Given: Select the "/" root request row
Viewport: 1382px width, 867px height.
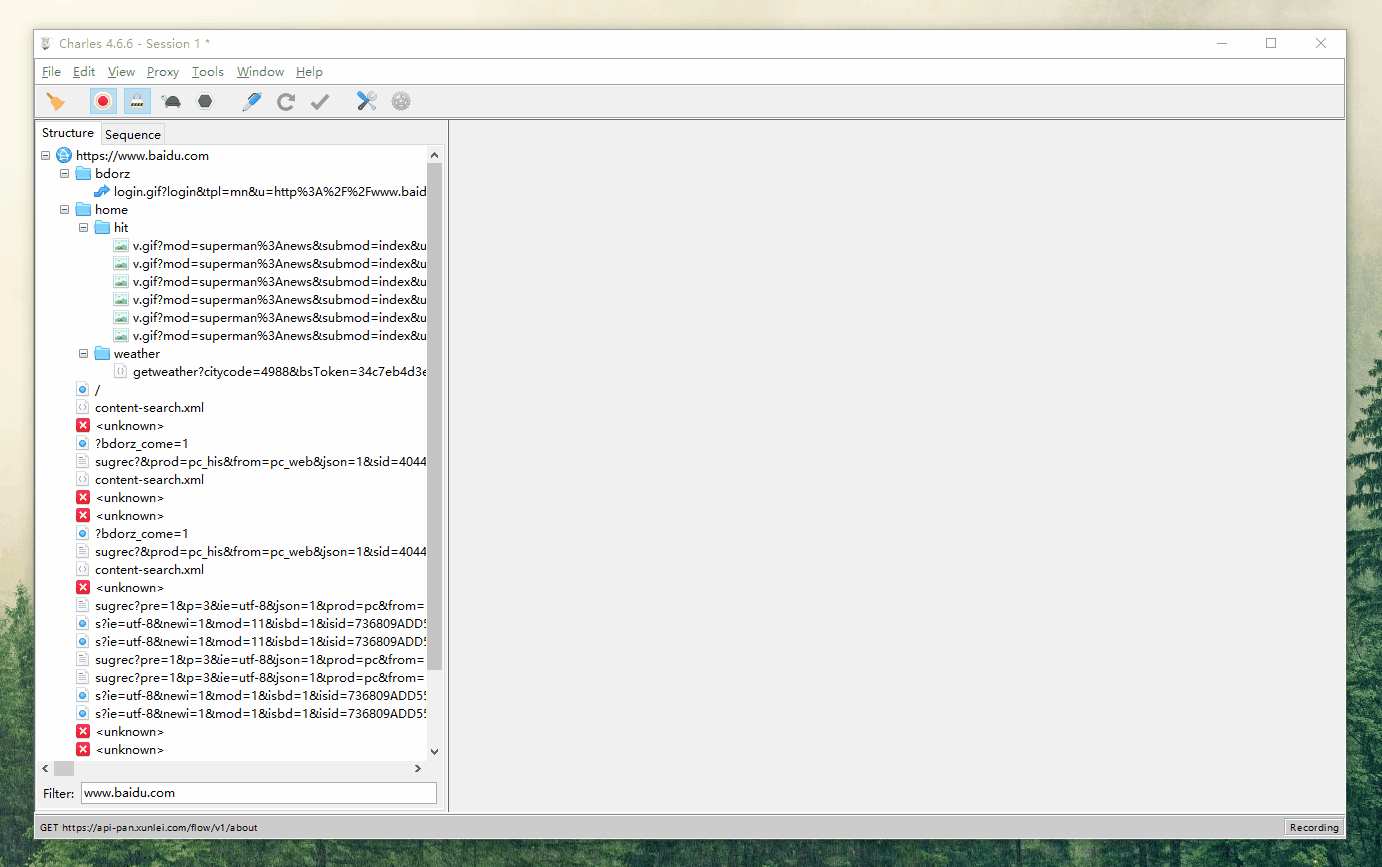Looking at the screenshot, I should [89, 389].
